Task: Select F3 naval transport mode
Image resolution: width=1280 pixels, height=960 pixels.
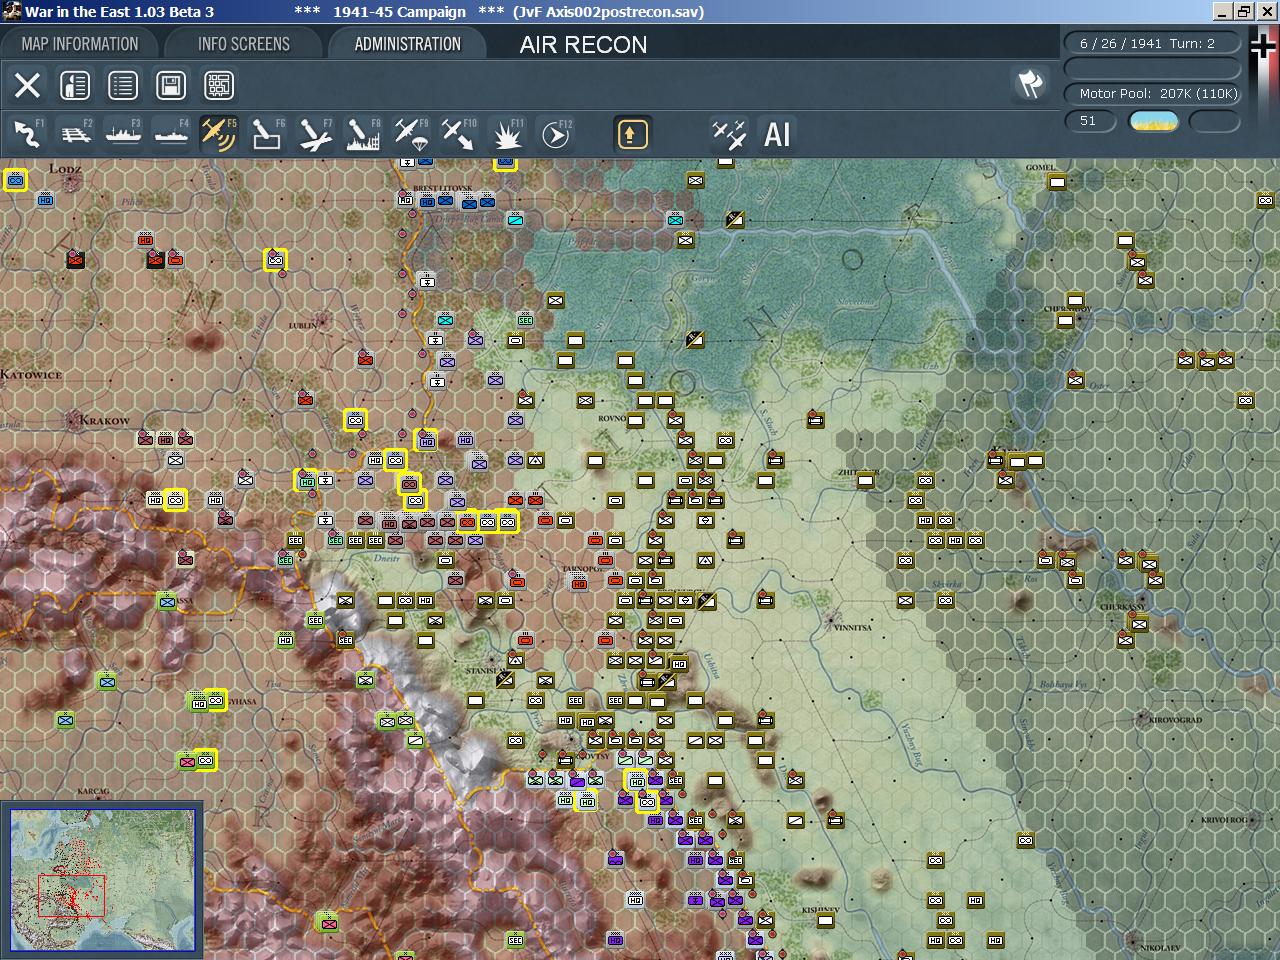Action: pos(123,134)
